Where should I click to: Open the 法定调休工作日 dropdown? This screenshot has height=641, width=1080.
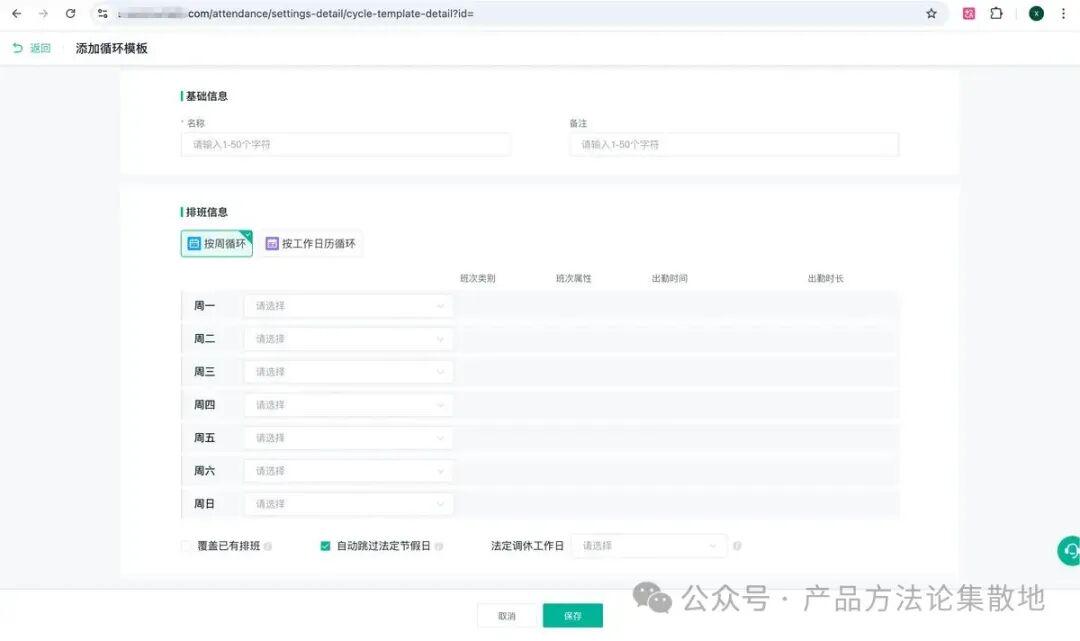point(649,546)
